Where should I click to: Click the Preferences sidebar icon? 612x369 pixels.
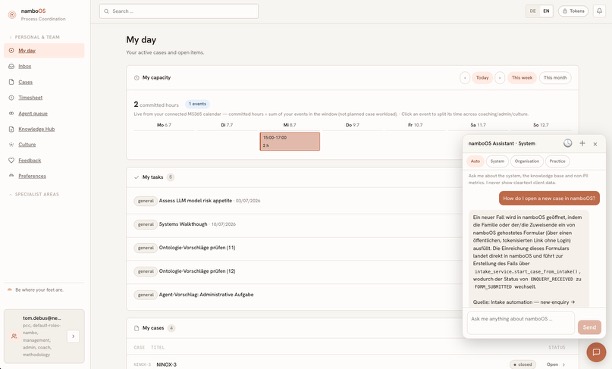[x=11, y=176]
